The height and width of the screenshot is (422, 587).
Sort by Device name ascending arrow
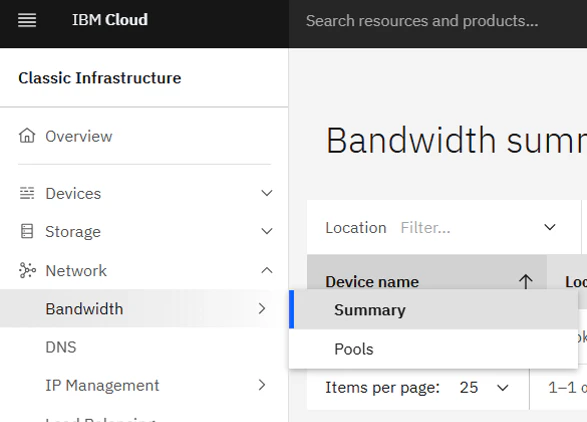526,282
